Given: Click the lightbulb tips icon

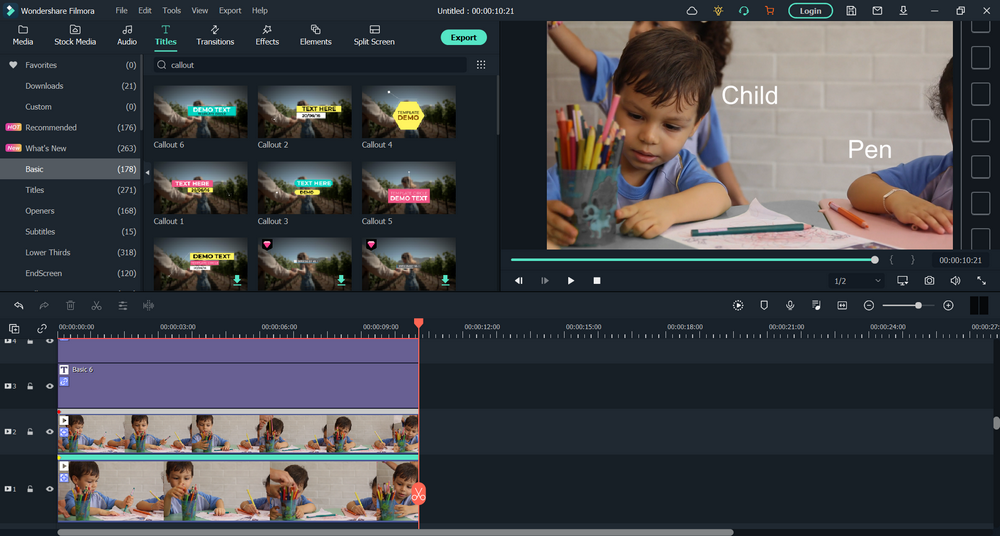Looking at the screenshot, I should click(718, 10).
